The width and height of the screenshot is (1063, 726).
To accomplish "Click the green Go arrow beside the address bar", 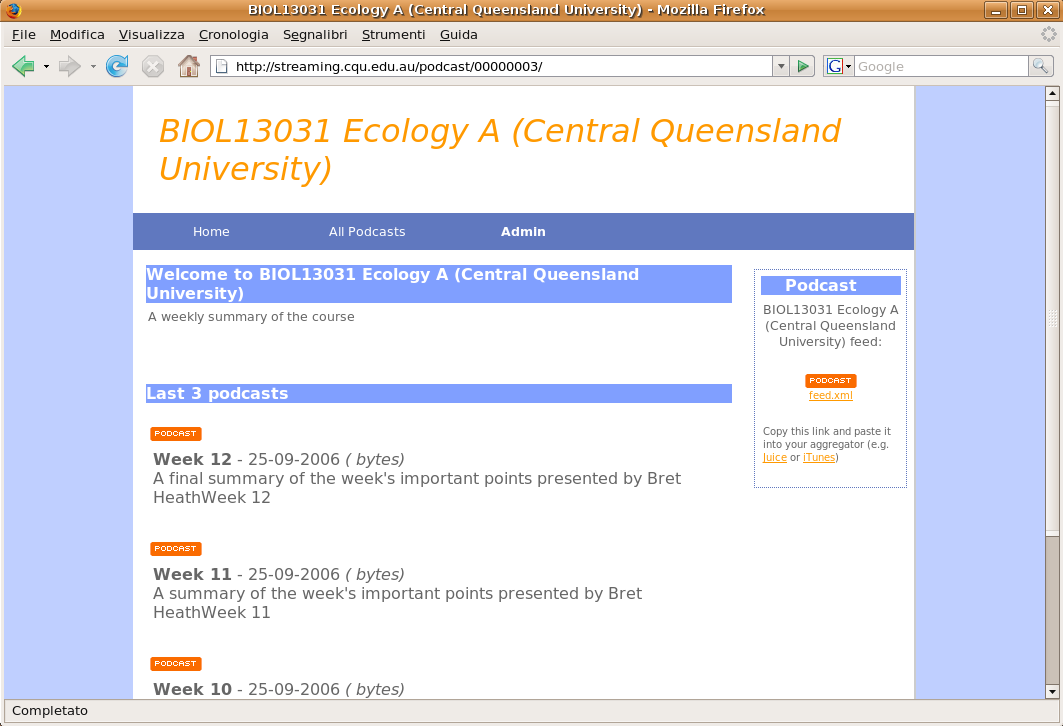I will tap(803, 66).
